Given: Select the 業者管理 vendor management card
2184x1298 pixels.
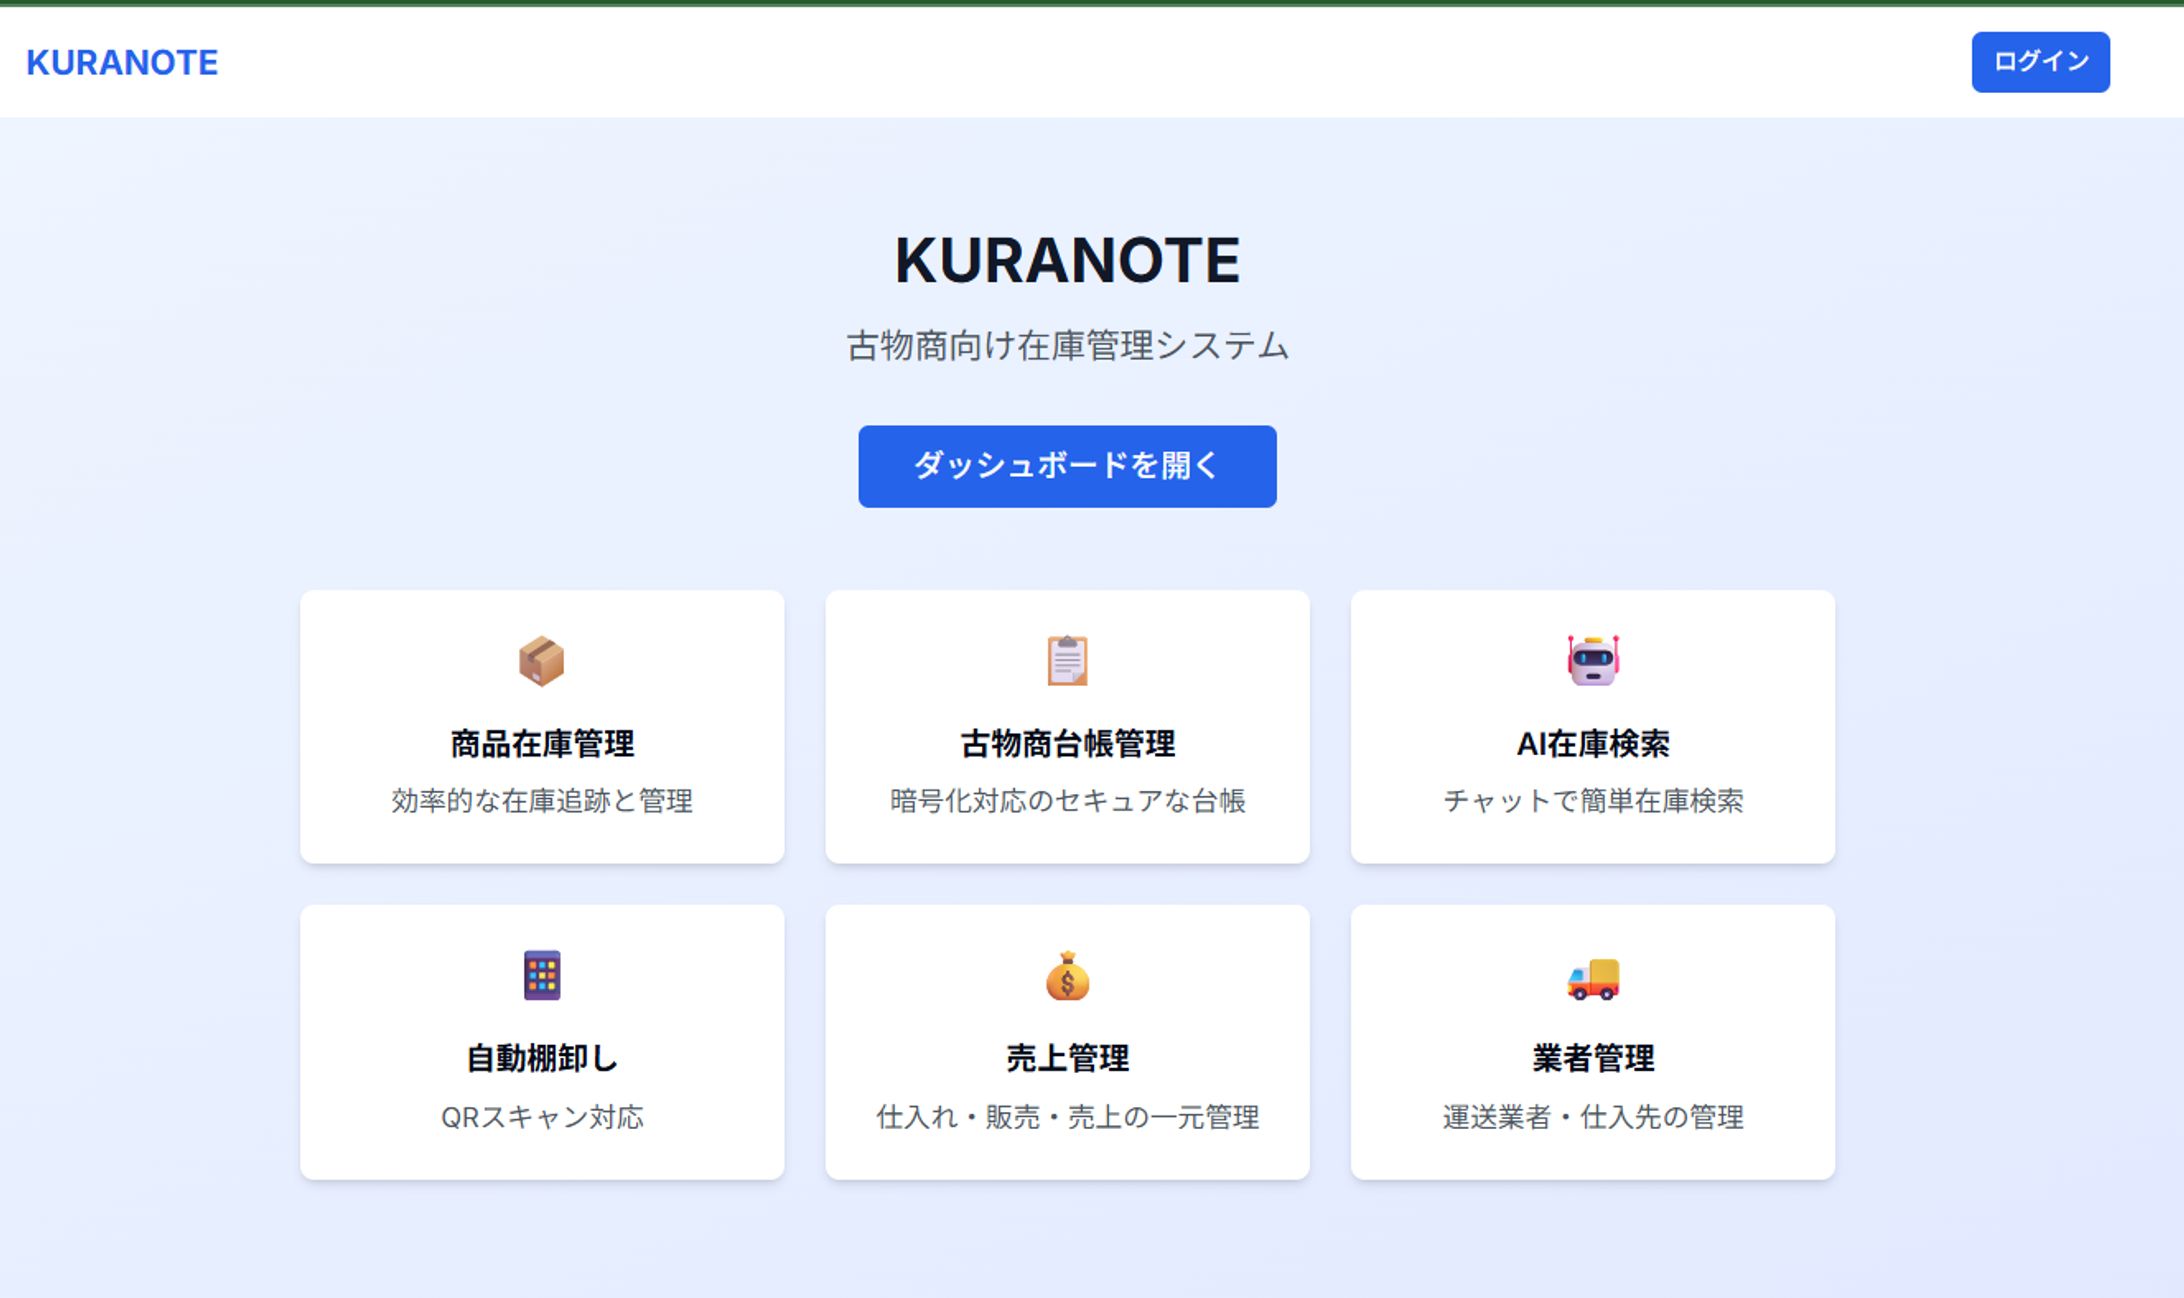Looking at the screenshot, I should pos(1593,1040).
